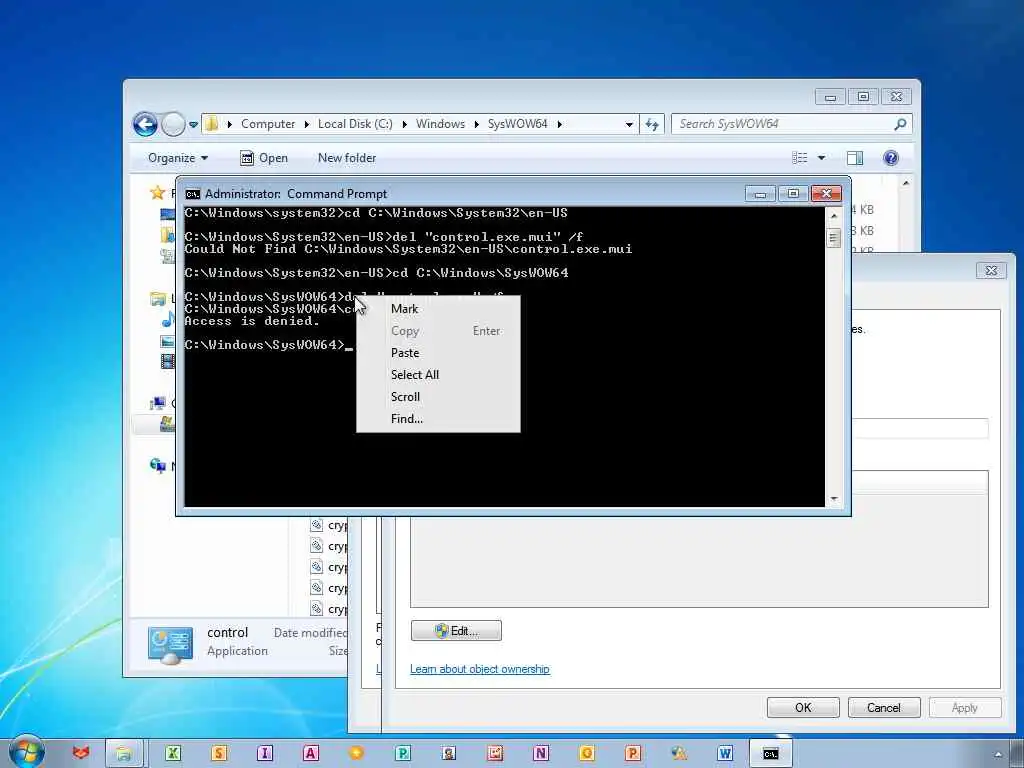Click the Open toolbar button

(264, 157)
